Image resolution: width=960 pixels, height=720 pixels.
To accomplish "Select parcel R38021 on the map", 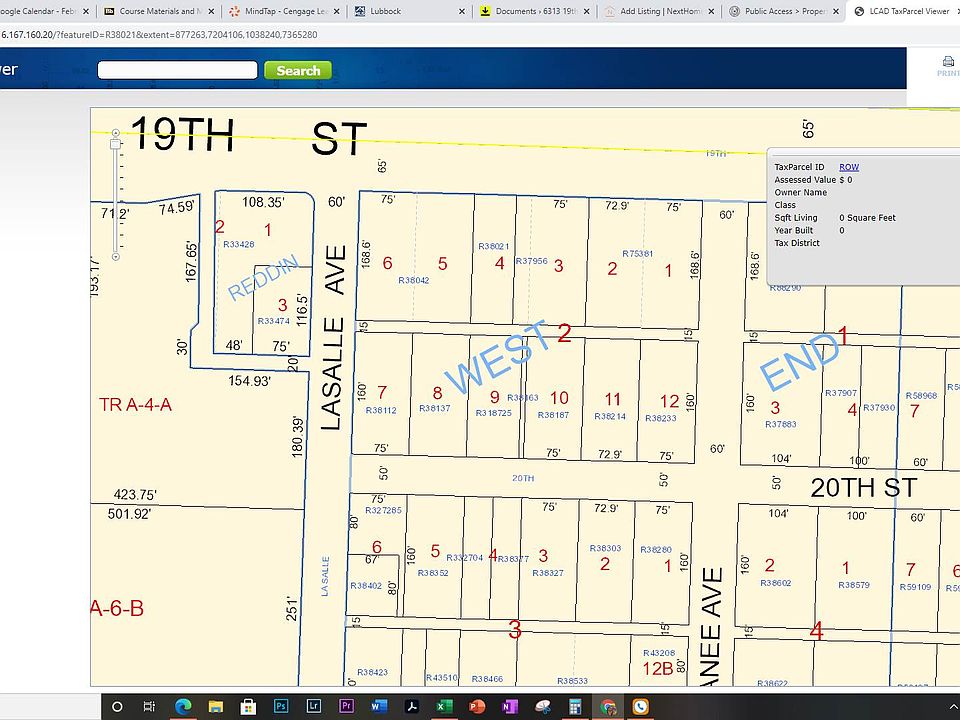I will [493, 247].
